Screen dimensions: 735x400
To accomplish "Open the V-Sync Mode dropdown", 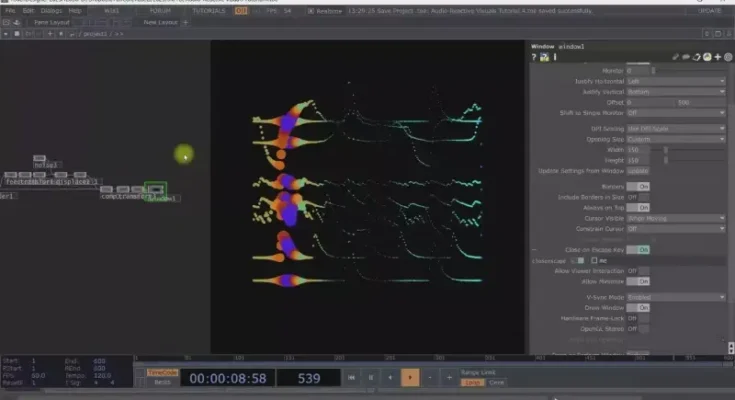I will tap(675, 297).
